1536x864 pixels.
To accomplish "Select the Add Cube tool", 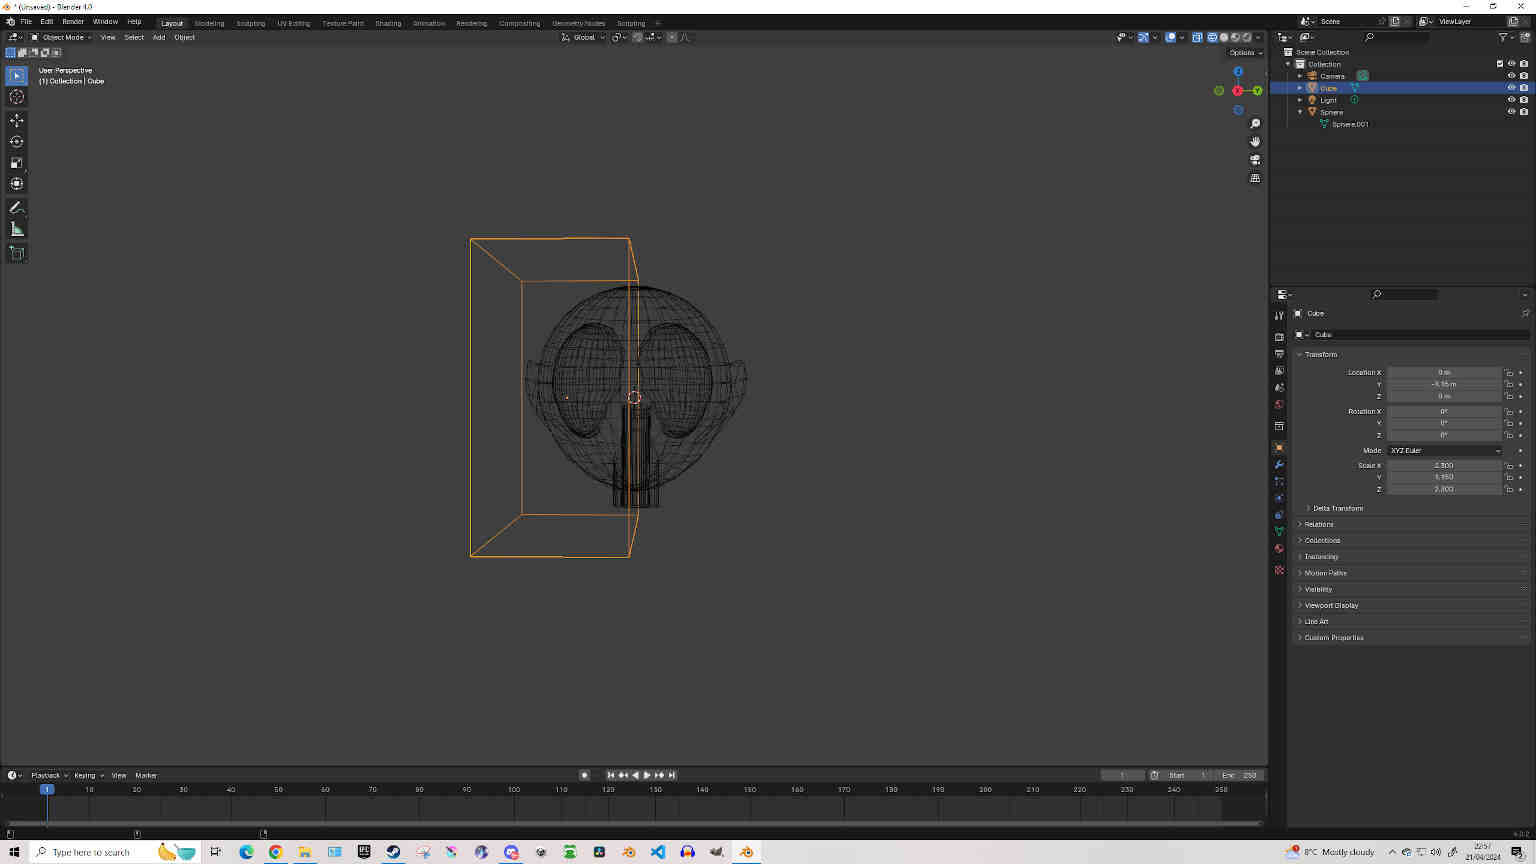I will click(x=16, y=253).
